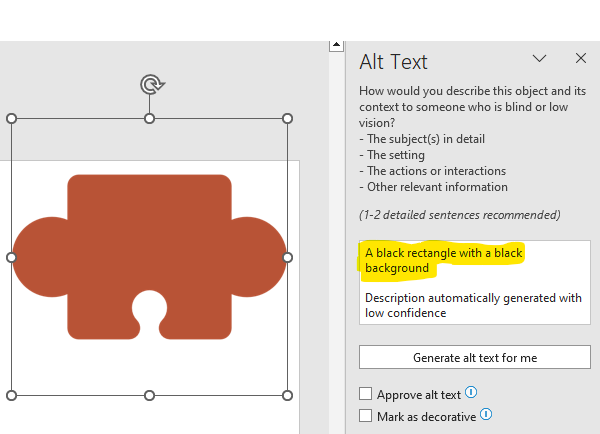Click the rotation handle above the puzzle shape
600x434 pixels.
[152, 85]
